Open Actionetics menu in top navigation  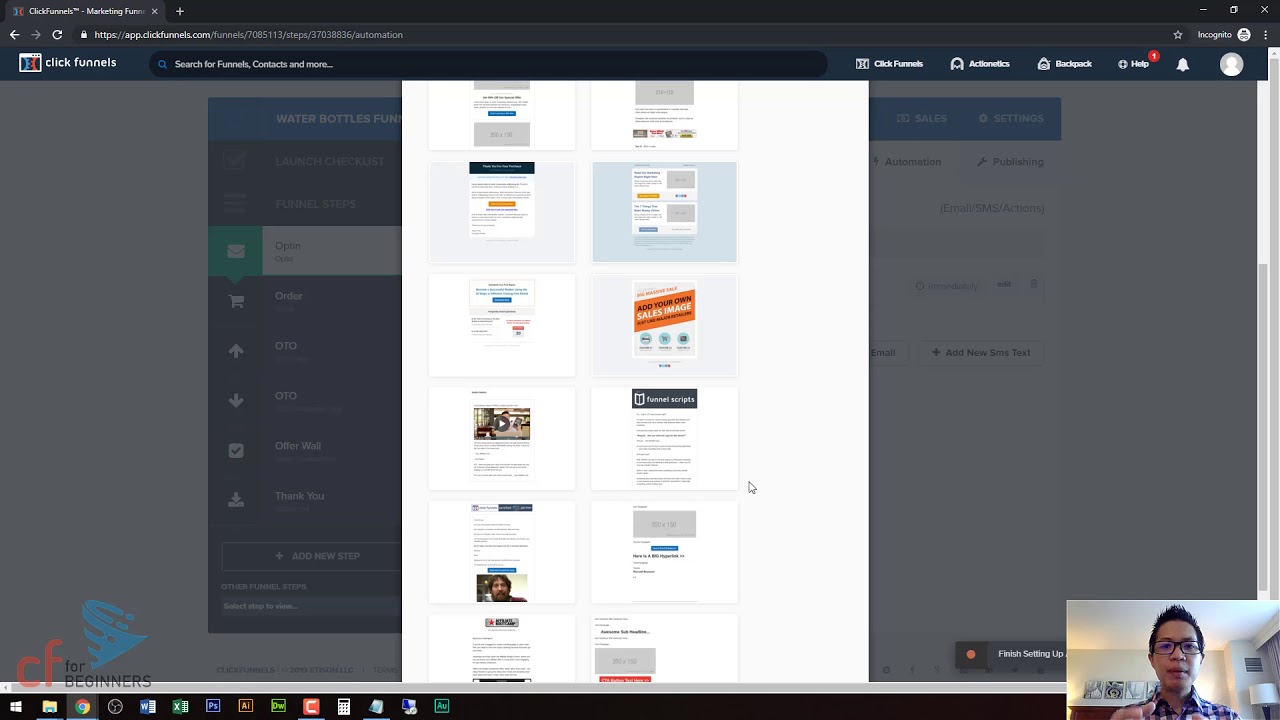980,64
